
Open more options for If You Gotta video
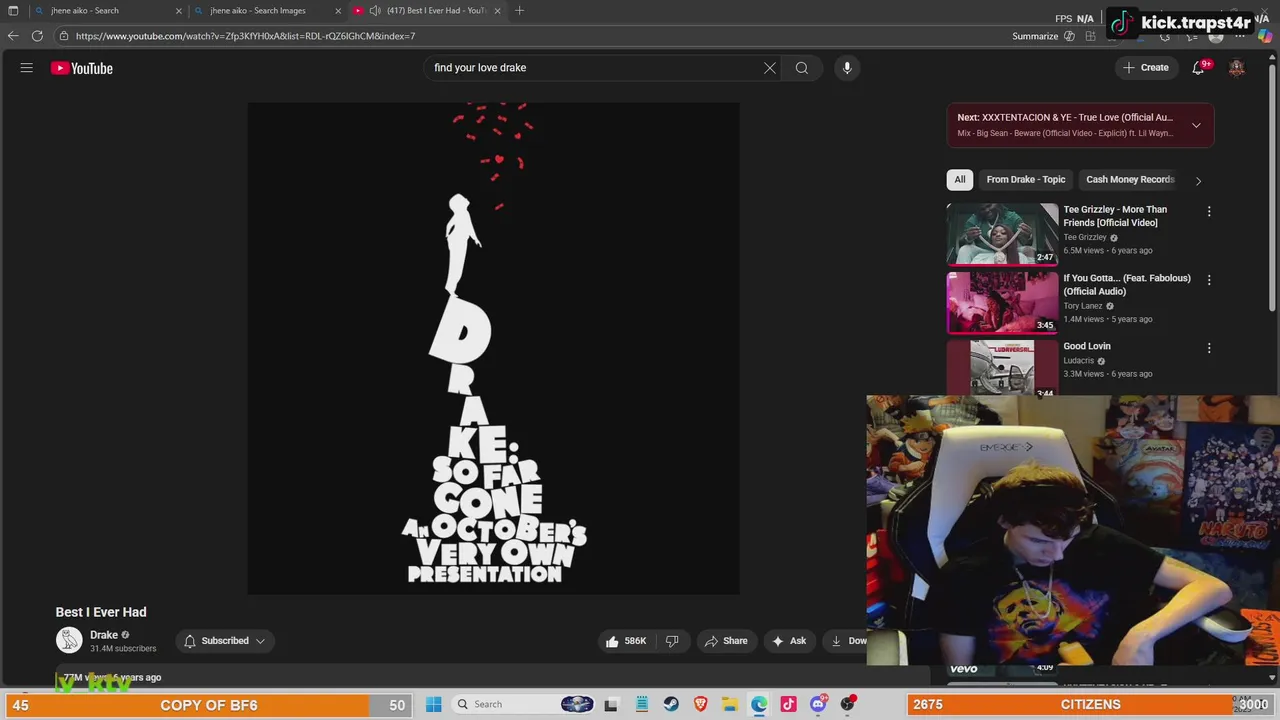click(1209, 280)
